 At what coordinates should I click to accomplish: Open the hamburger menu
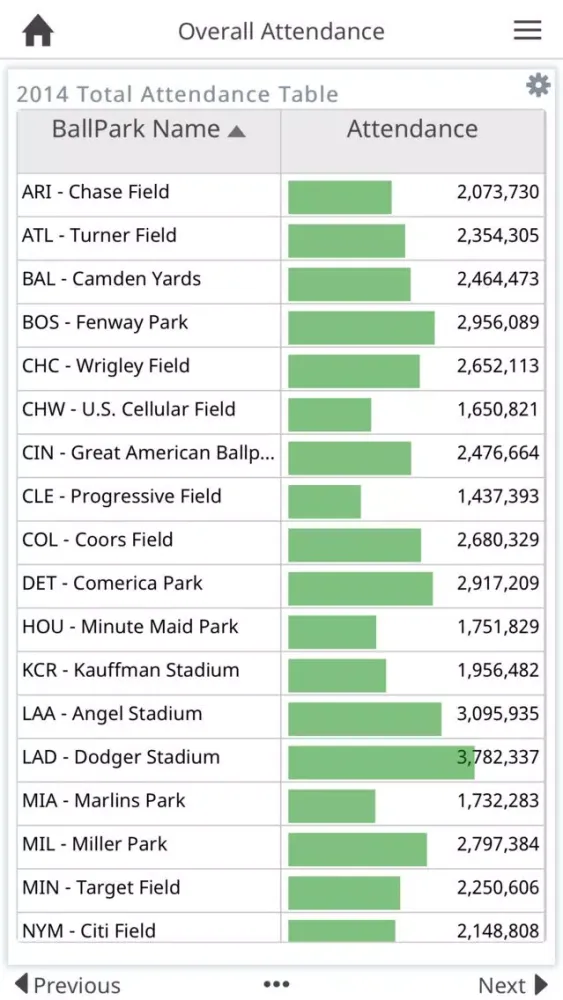pos(527,31)
